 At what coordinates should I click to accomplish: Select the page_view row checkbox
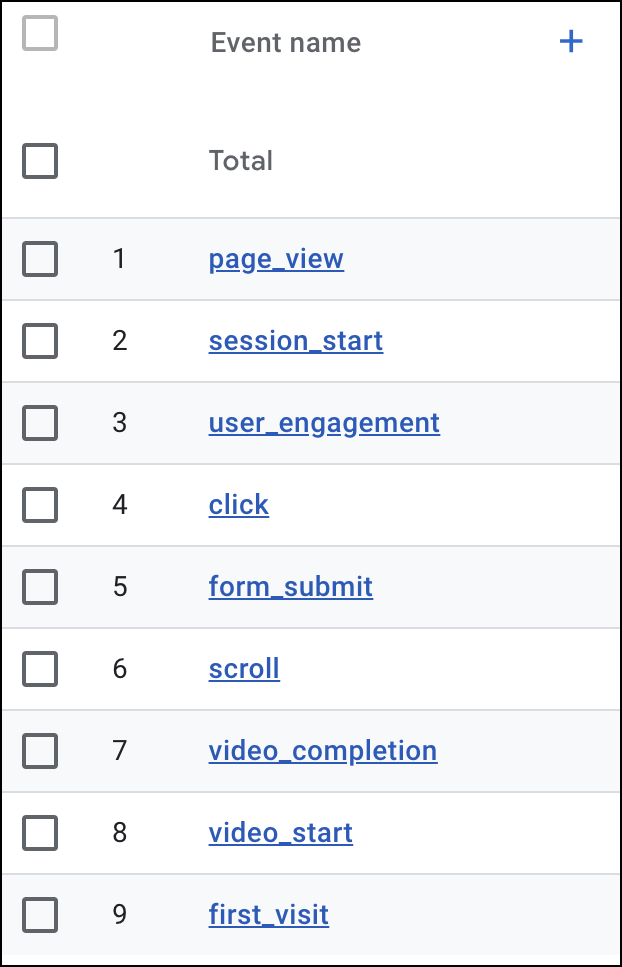coord(40,259)
